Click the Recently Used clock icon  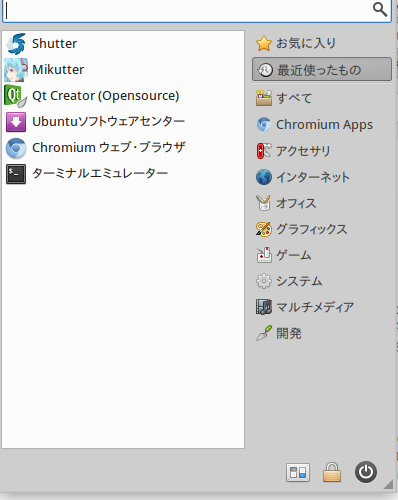click(x=265, y=70)
